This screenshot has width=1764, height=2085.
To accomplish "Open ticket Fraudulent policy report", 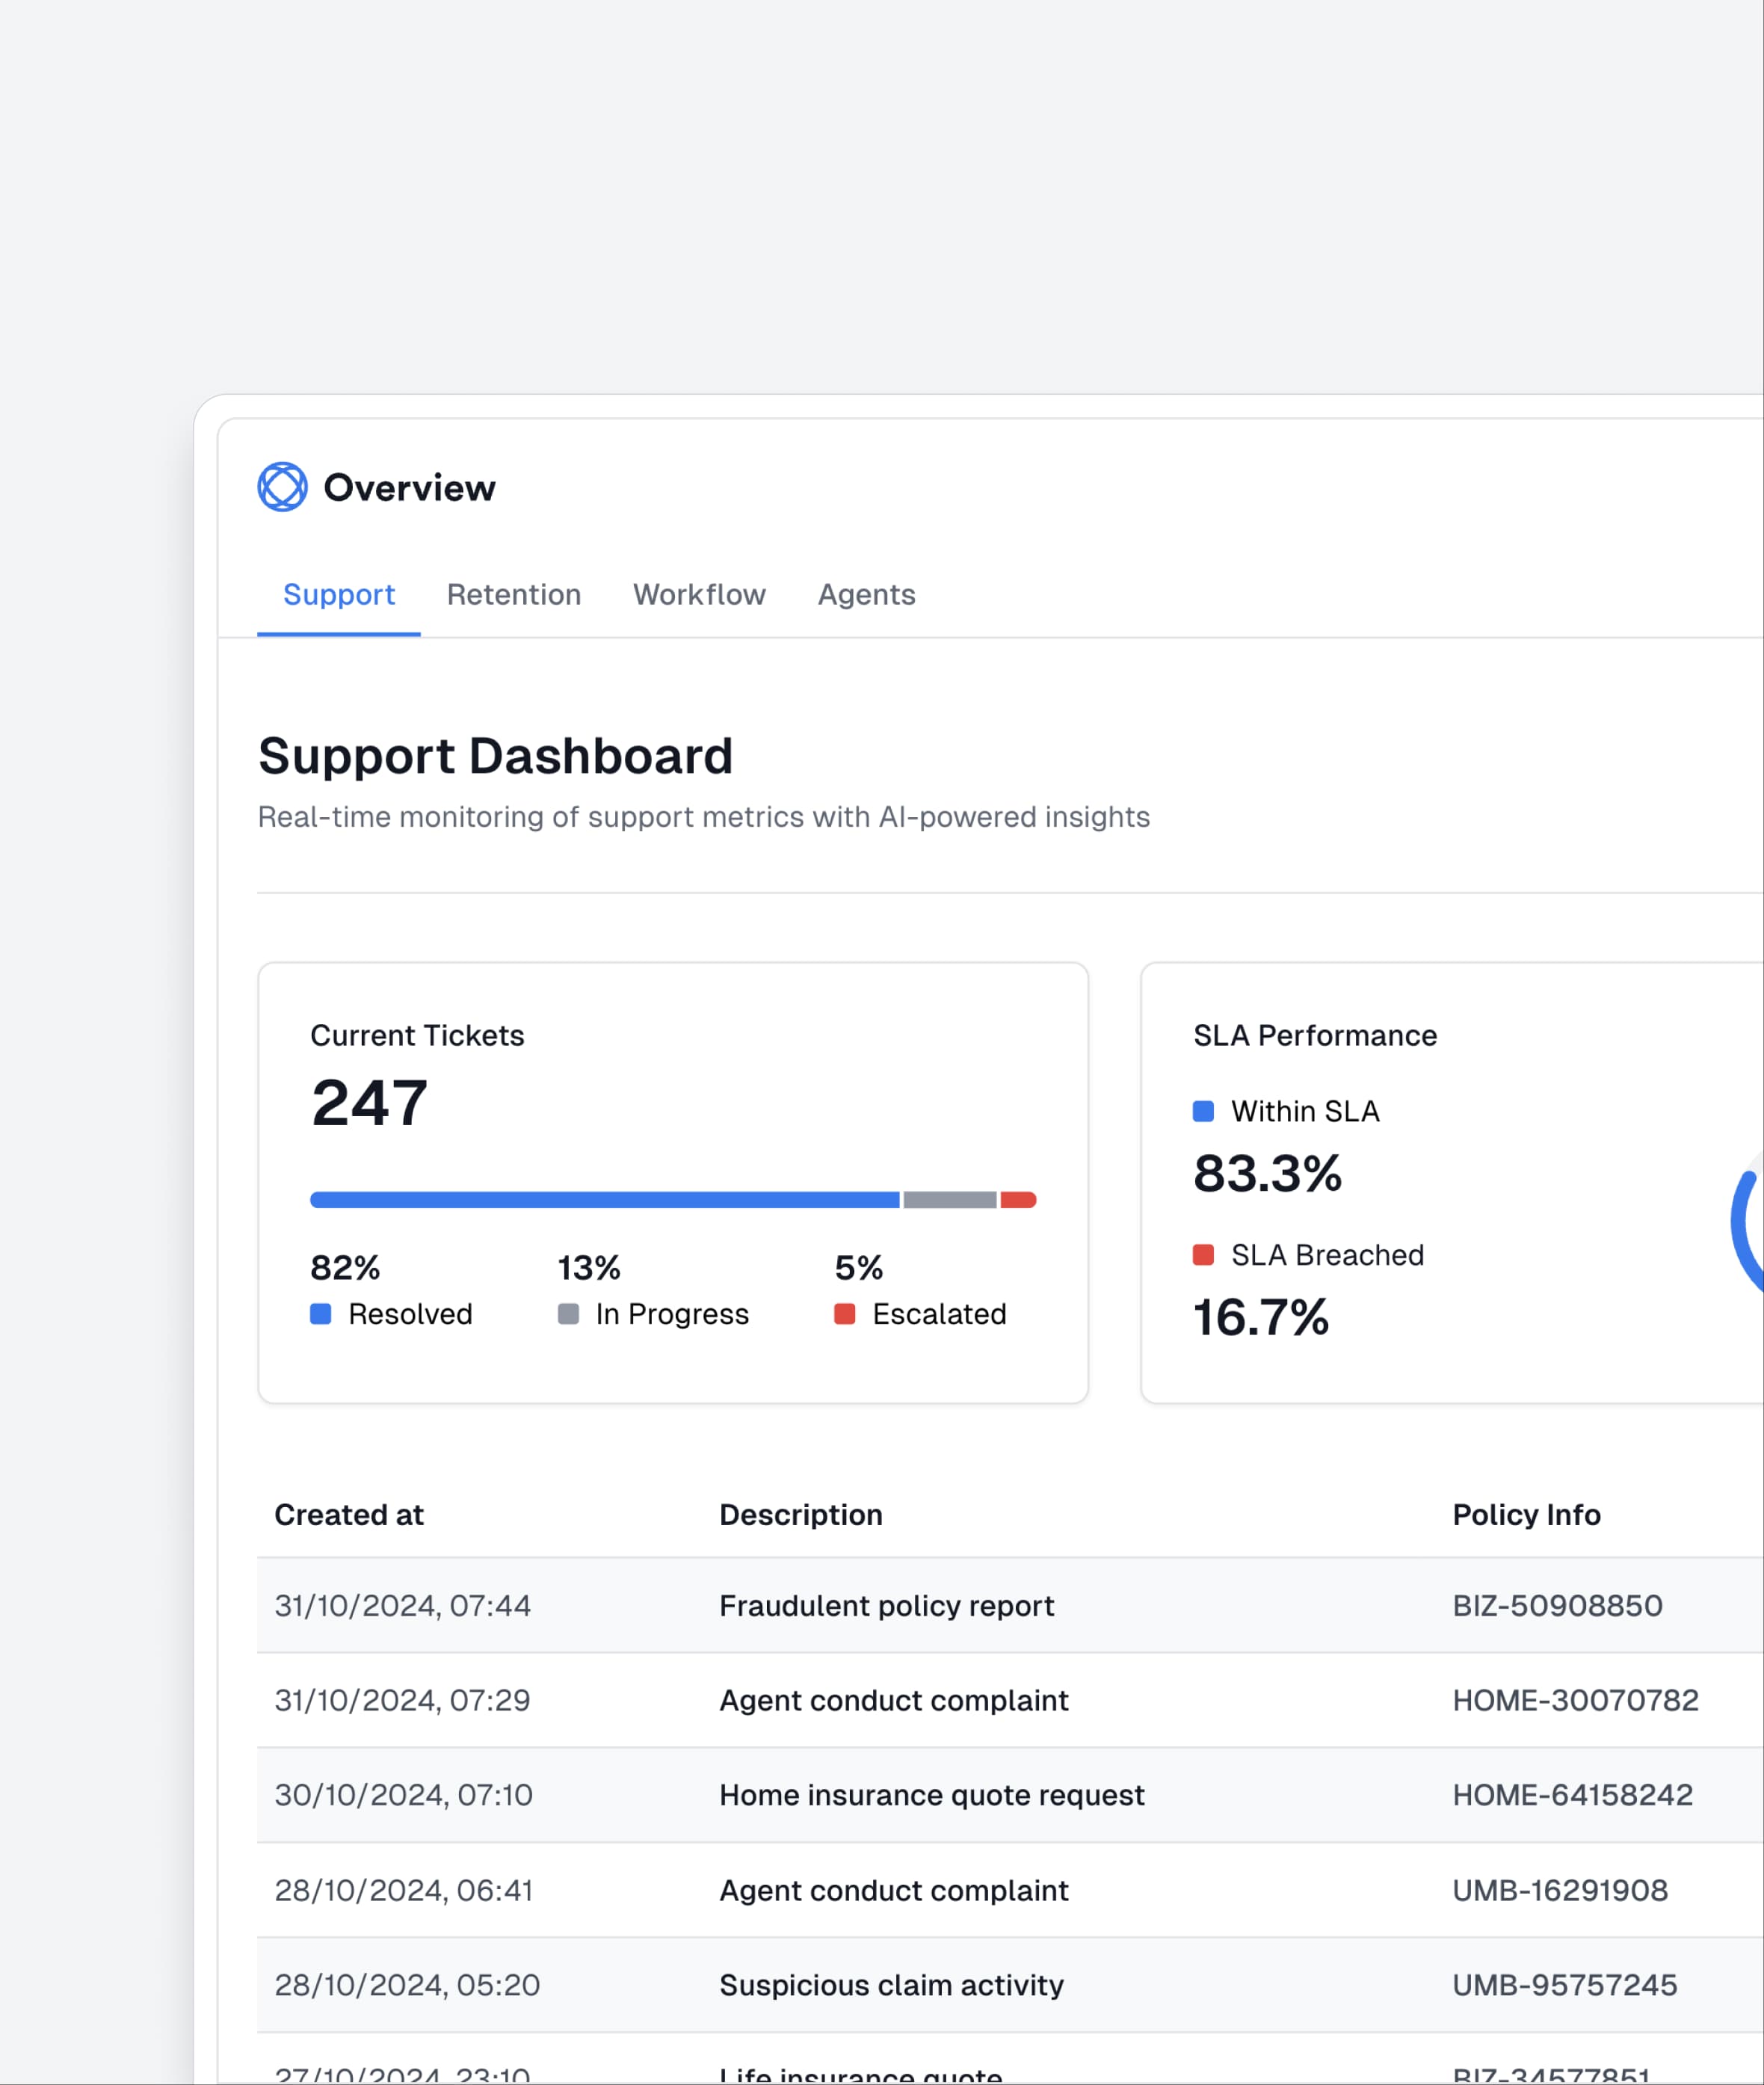I will [886, 1606].
